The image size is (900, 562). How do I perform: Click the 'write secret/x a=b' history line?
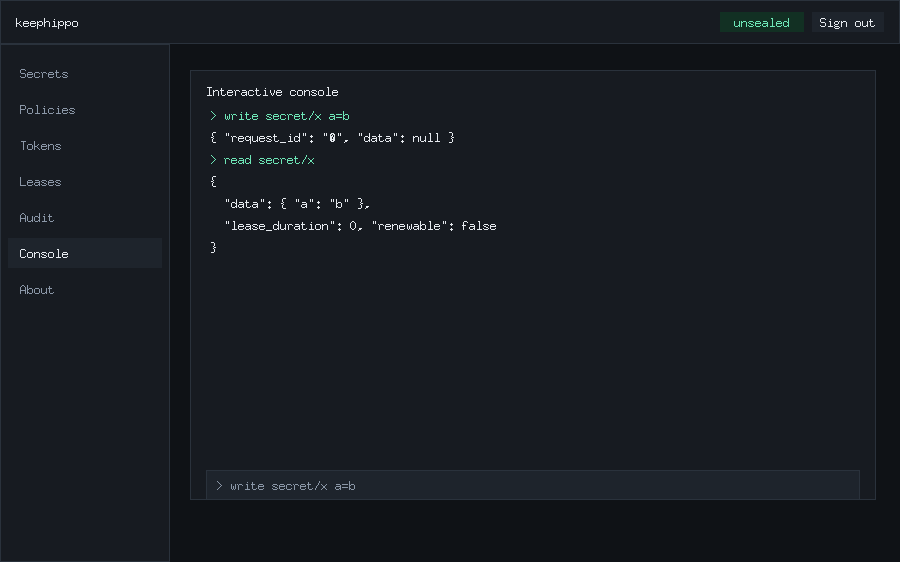[x=280, y=116]
